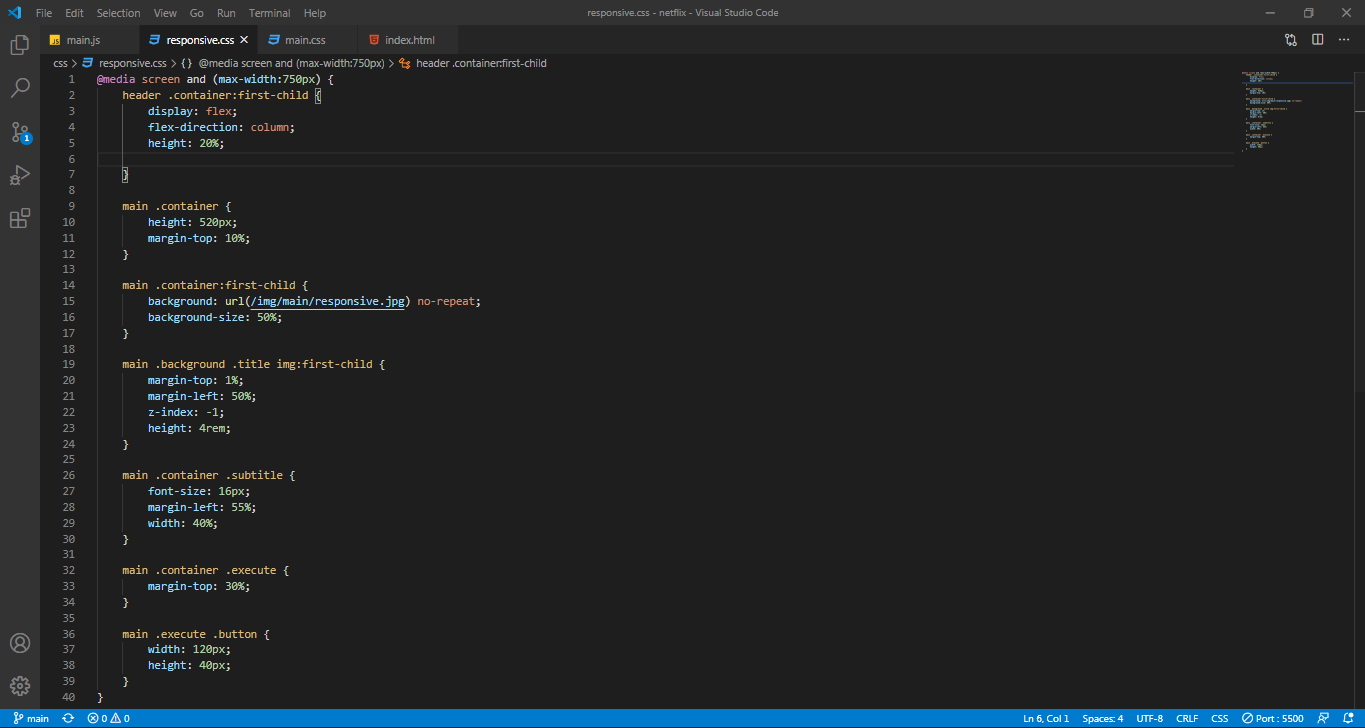Open the Accounts menu
1365x728 pixels.
tap(19, 643)
